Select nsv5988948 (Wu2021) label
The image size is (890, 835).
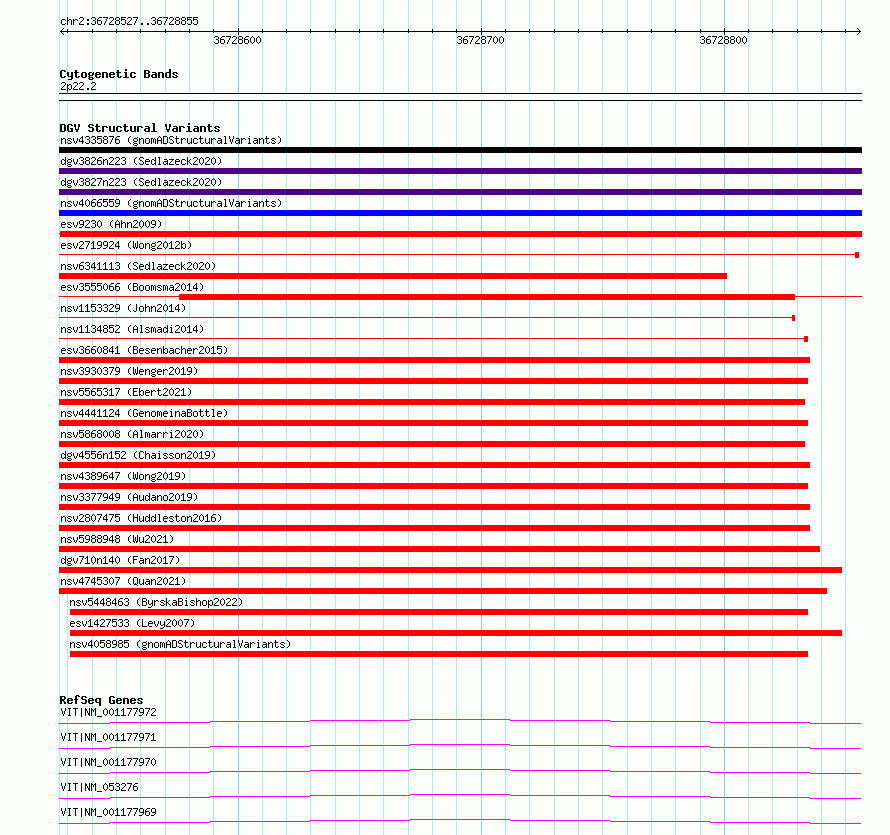[x=117, y=539]
